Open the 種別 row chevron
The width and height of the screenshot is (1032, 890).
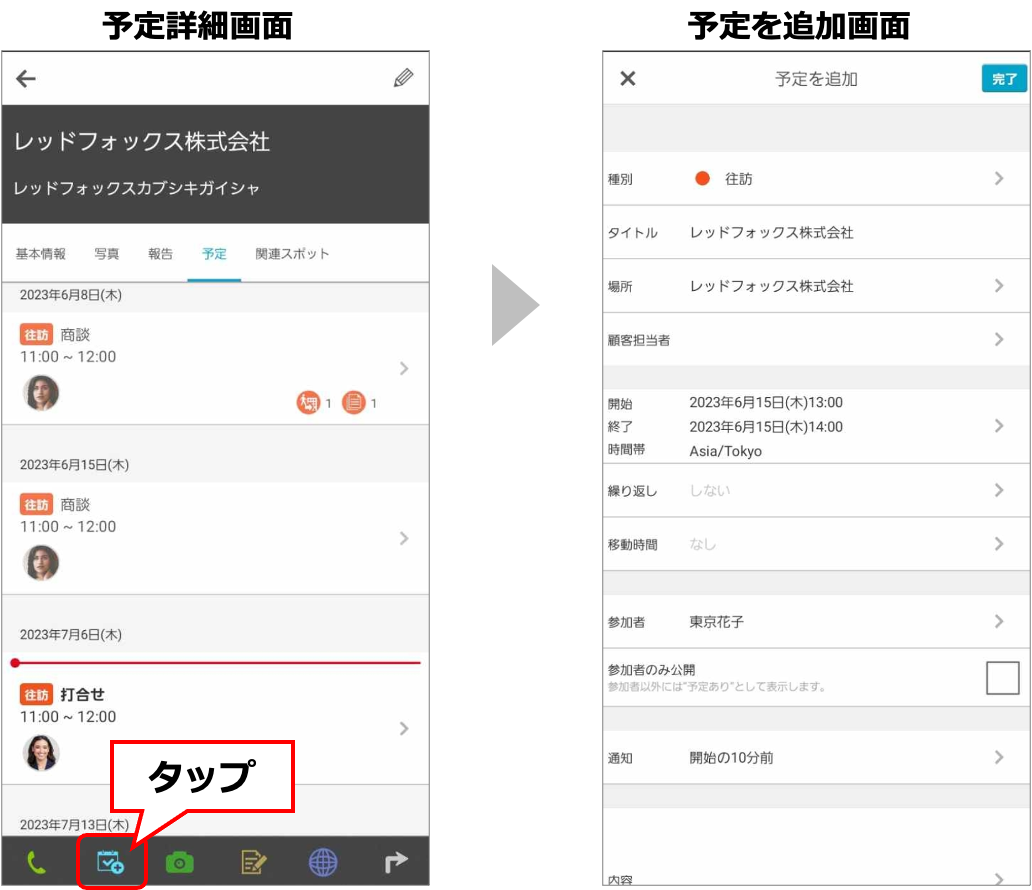click(999, 178)
